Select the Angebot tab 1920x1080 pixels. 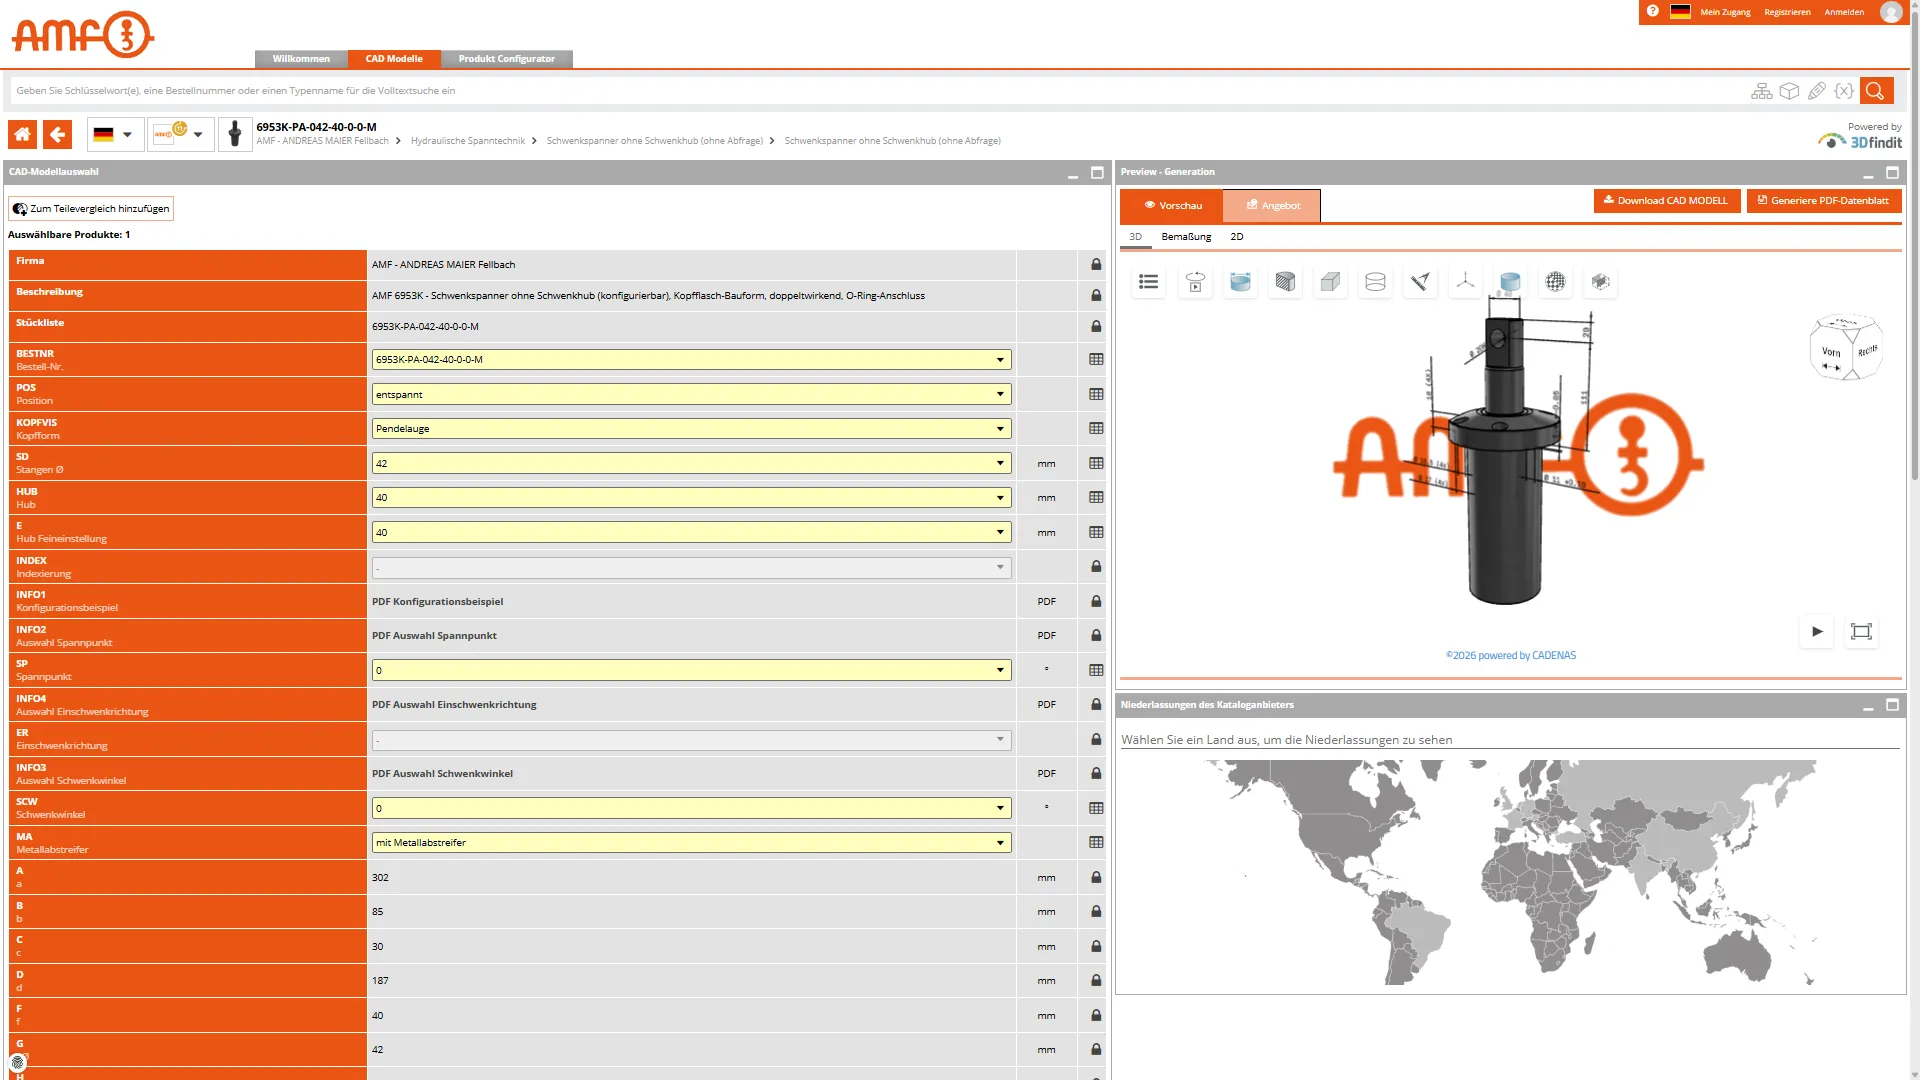(1272, 206)
